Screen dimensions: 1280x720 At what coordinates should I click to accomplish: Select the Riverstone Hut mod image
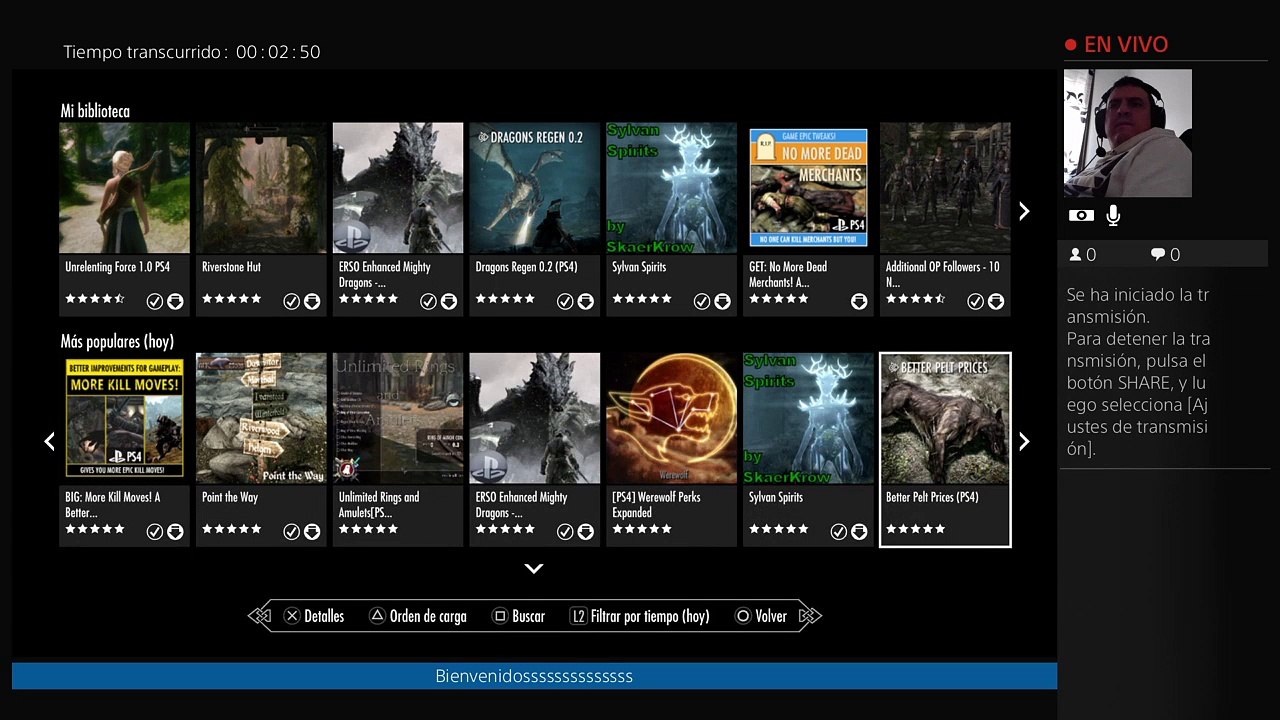pyautogui.click(x=261, y=188)
